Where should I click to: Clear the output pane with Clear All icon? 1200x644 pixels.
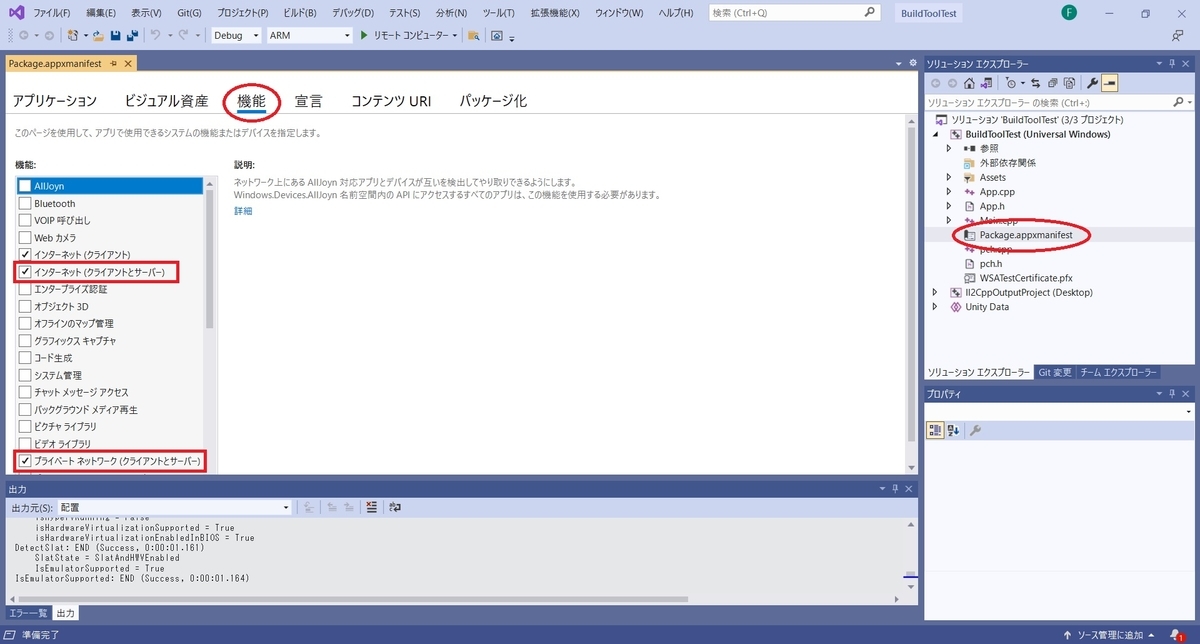pyautogui.click(x=371, y=507)
